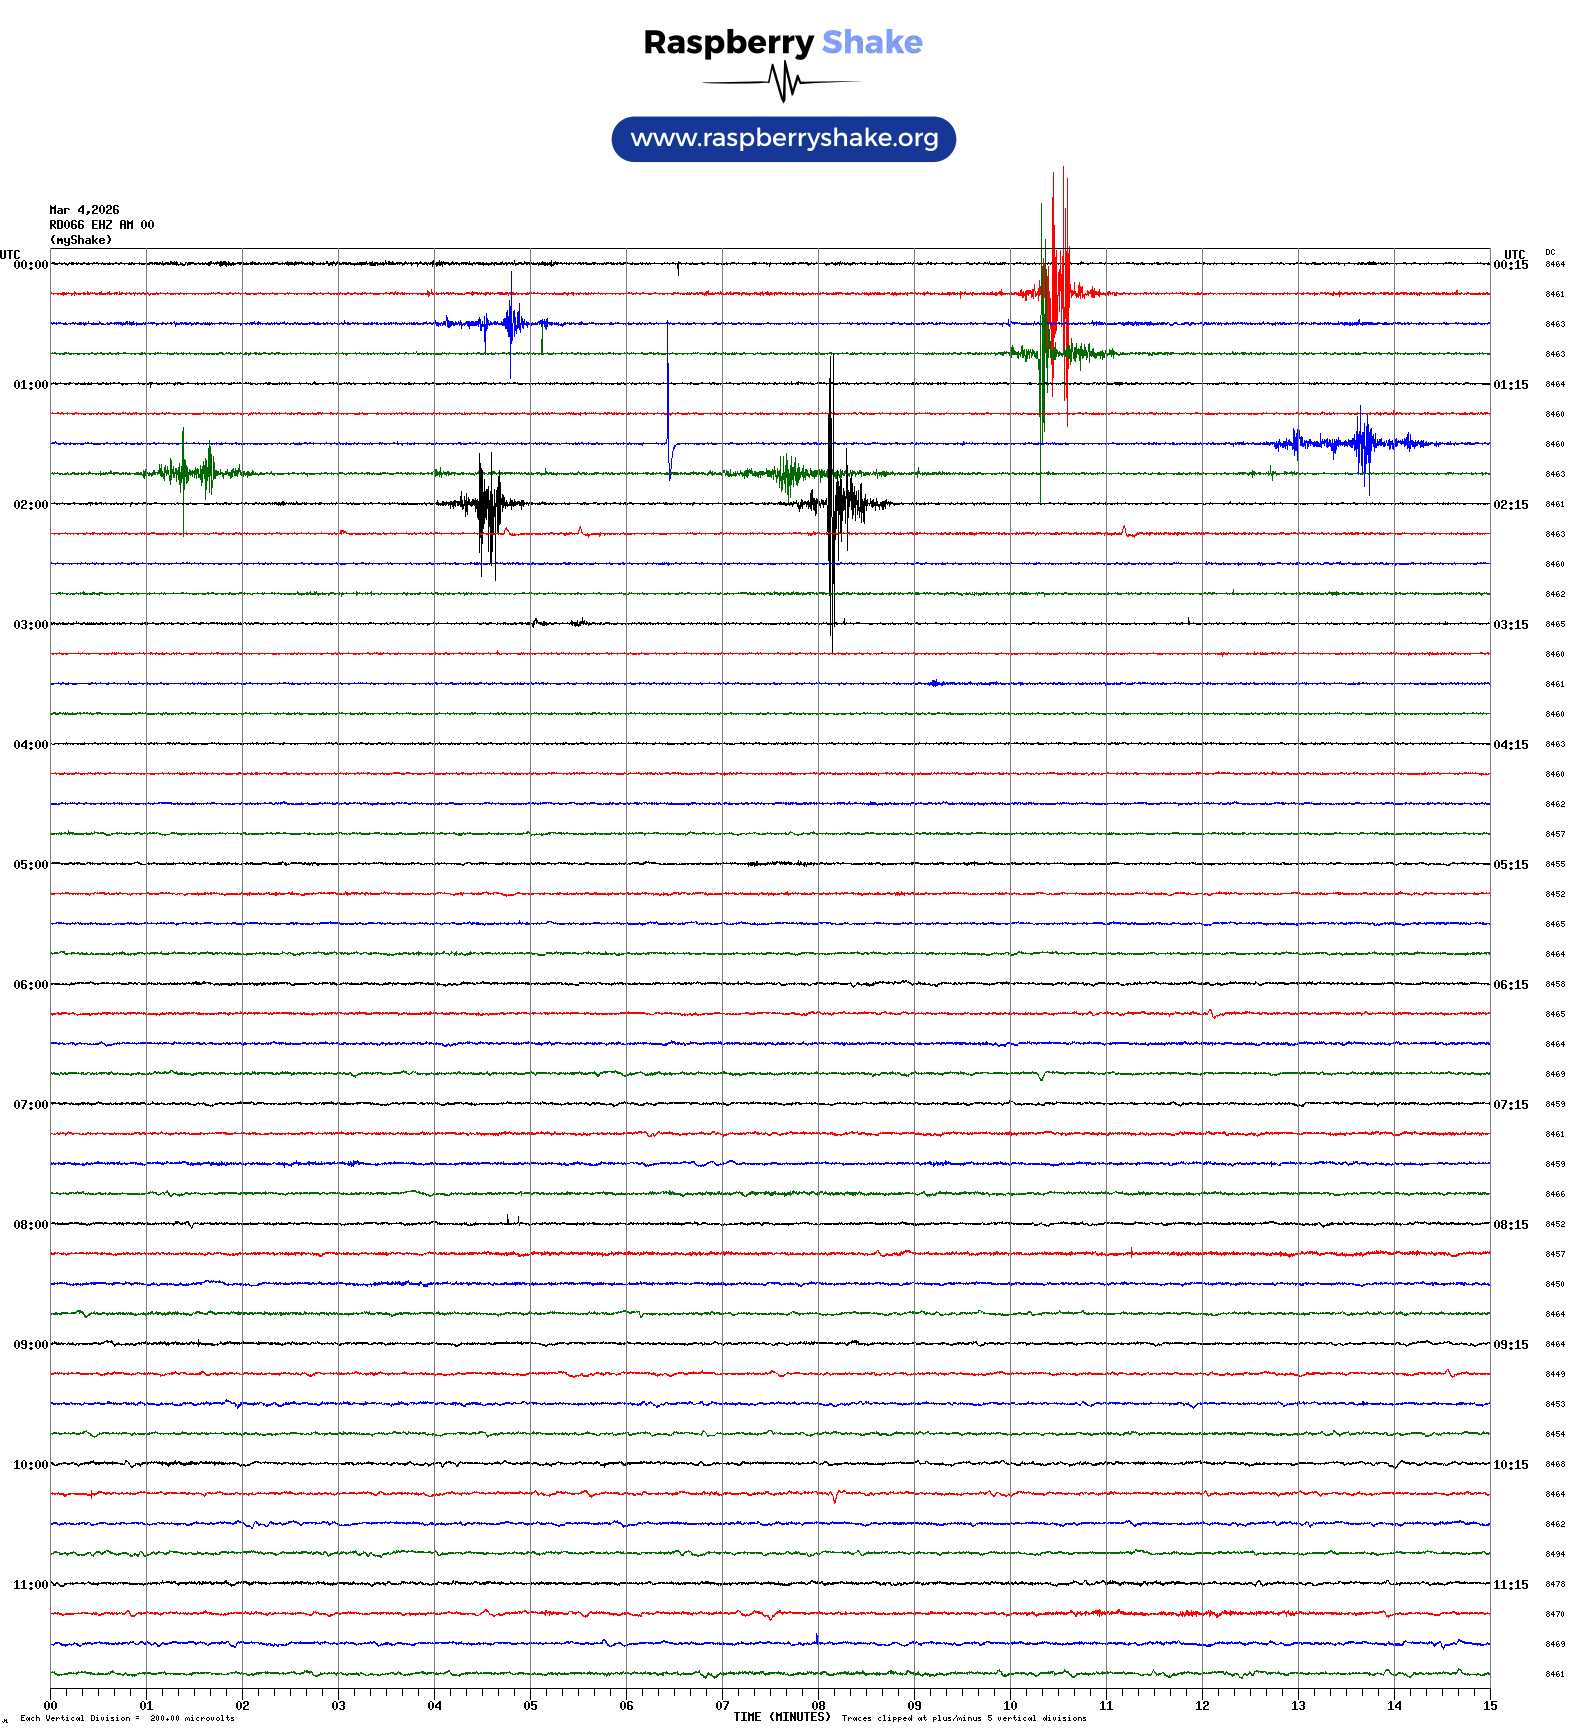Select the tall black waveform near minute 08
Image resolution: width=1570 pixels, height=1732 pixels.
[x=832, y=502]
